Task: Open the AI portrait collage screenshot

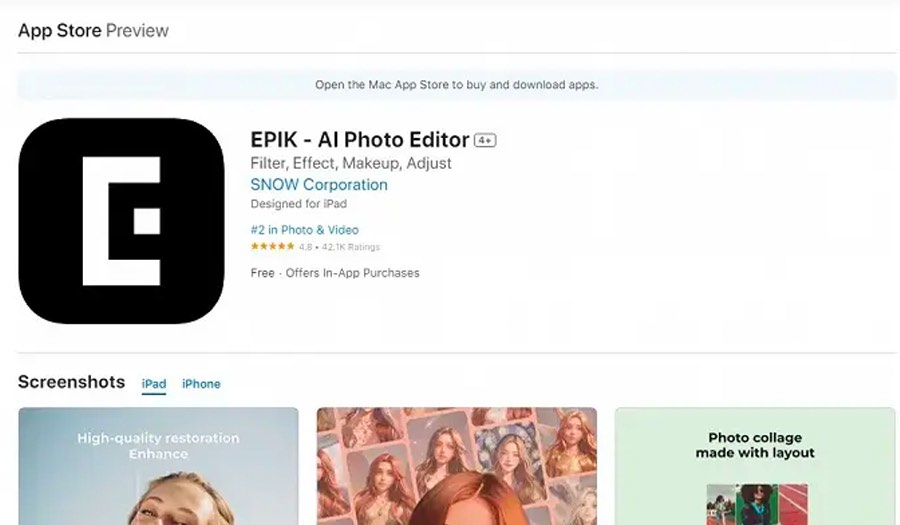Action: pos(456,466)
